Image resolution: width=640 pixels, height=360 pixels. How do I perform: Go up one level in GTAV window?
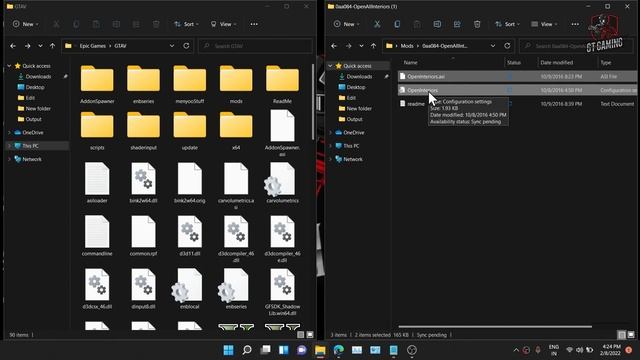coord(52,46)
